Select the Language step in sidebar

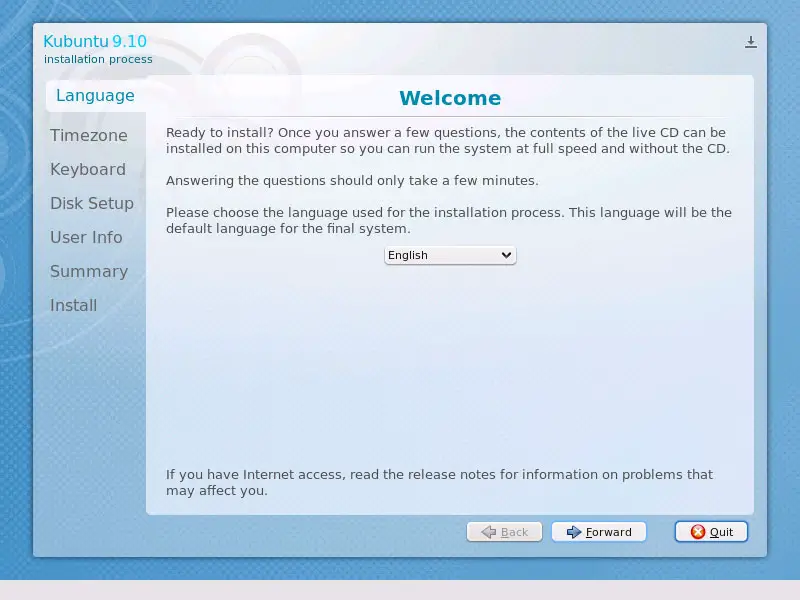pyautogui.click(x=95, y=95)
